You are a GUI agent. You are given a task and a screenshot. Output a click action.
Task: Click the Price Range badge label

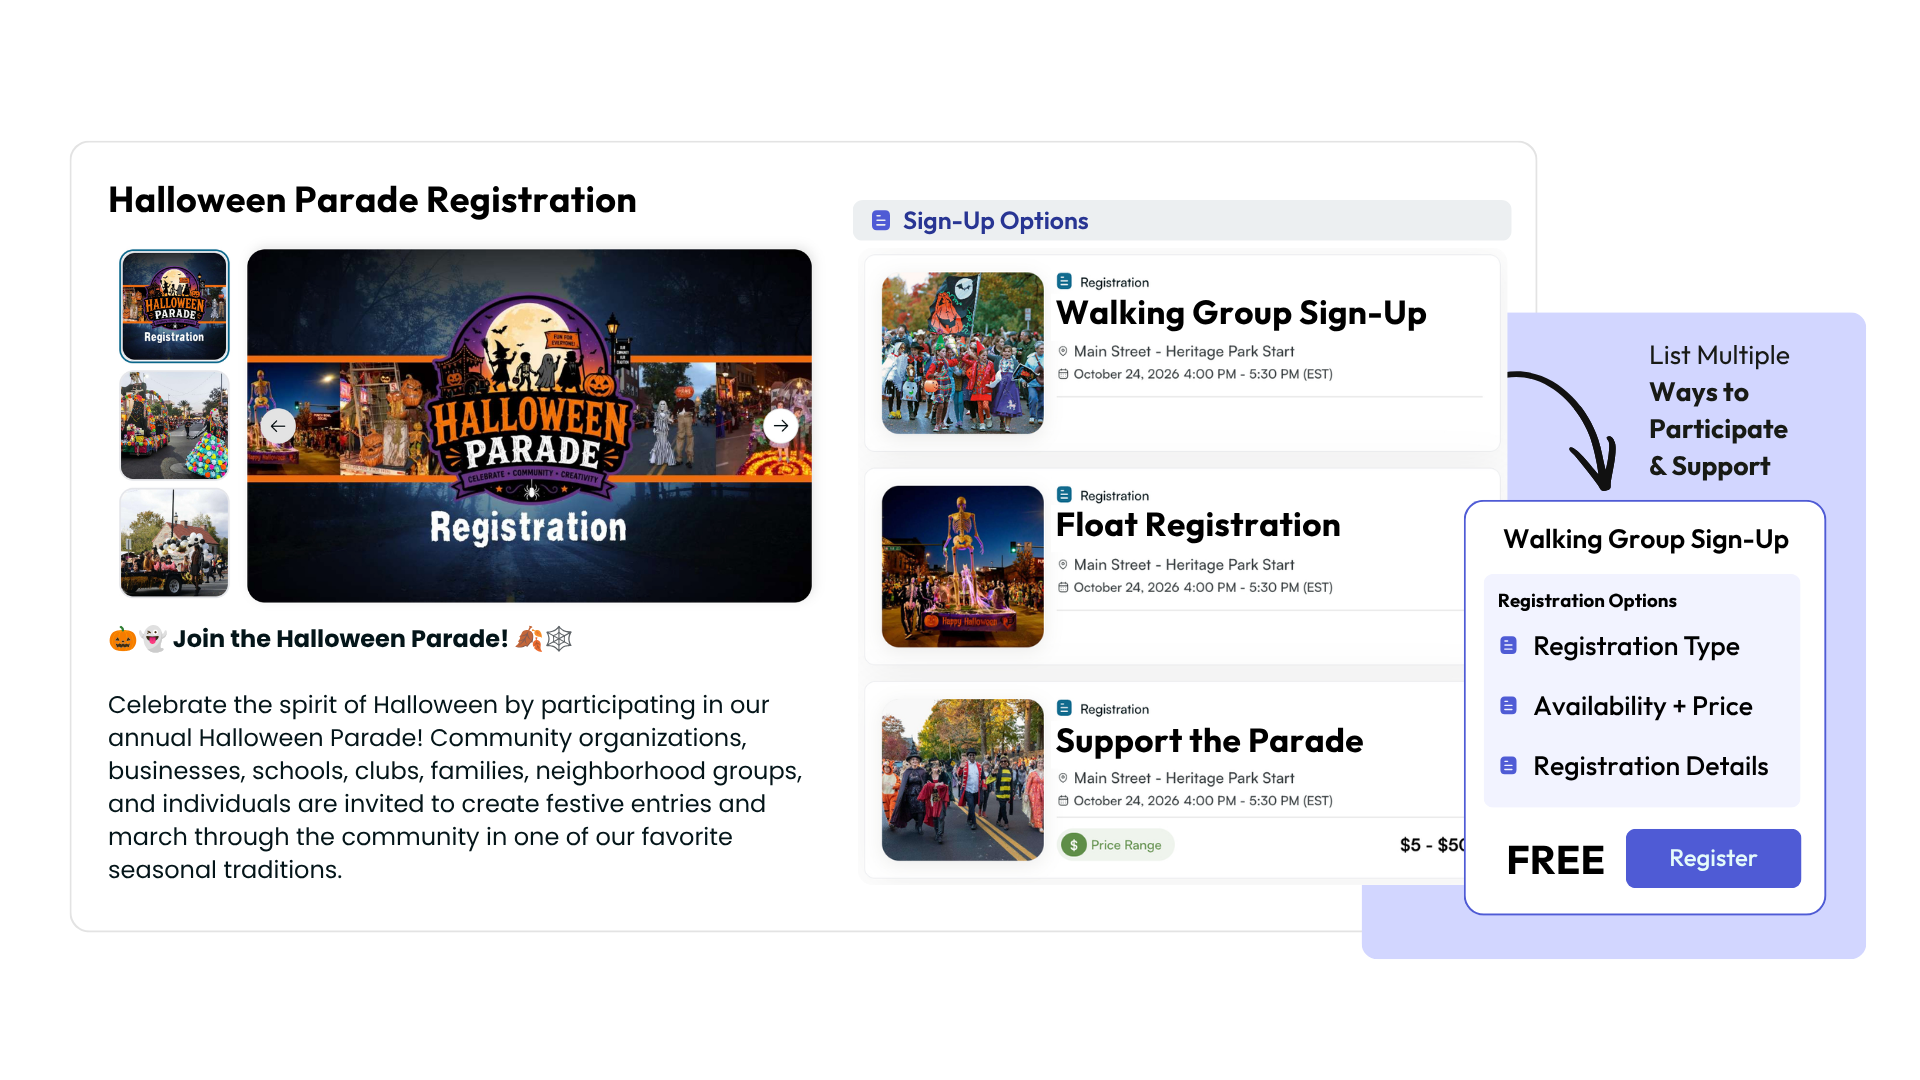click(x=1126, y=845)
